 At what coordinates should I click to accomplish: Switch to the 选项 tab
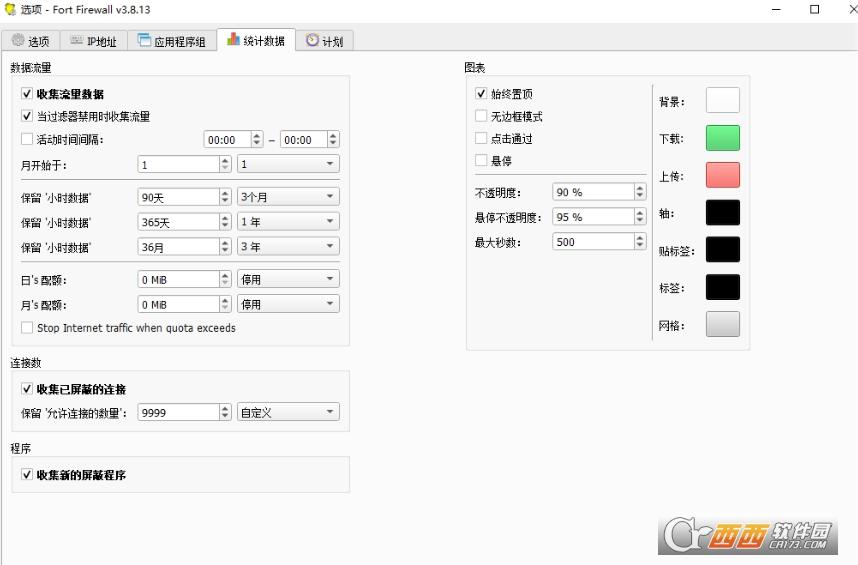click(31, 40)
